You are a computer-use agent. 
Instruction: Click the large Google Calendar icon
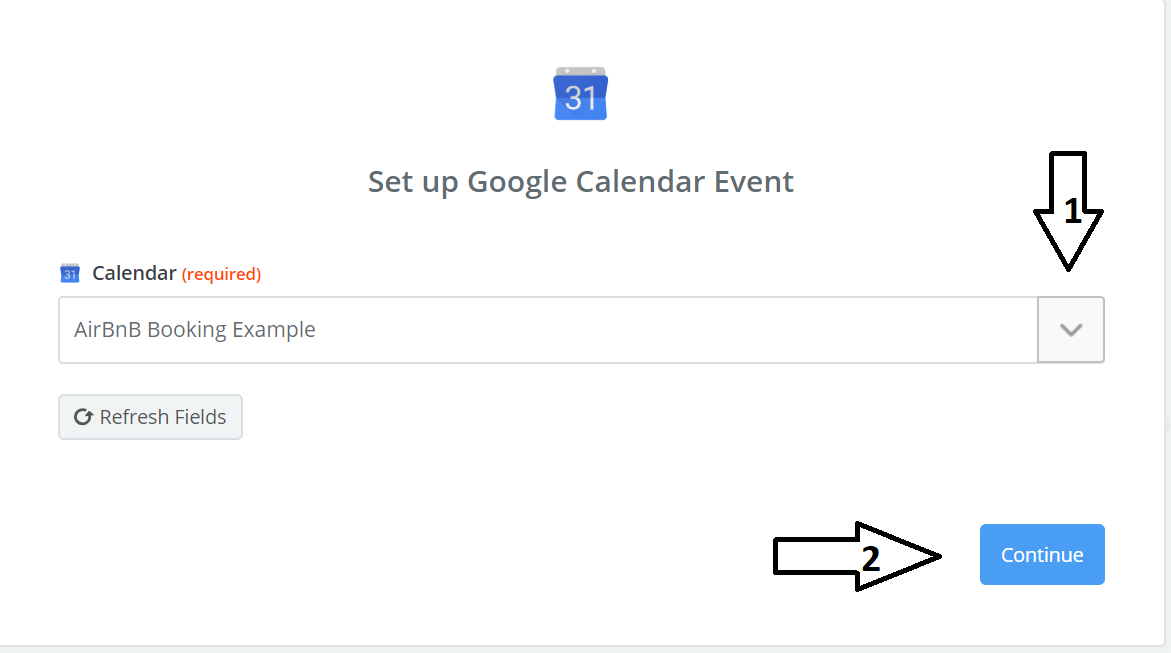tap(581, 93)
